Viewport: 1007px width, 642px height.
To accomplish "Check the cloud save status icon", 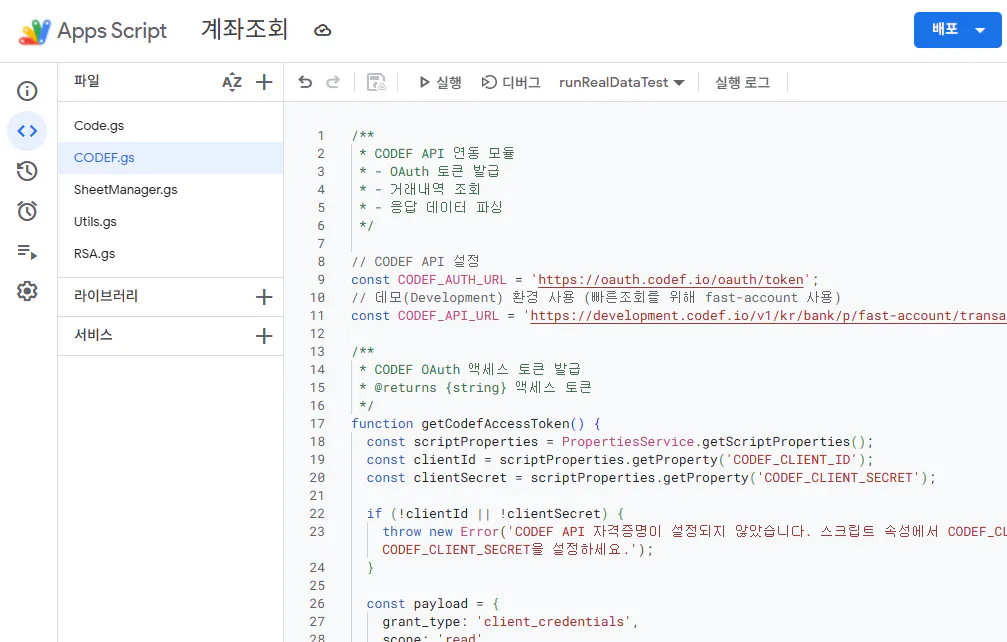I will coord(322,30).
